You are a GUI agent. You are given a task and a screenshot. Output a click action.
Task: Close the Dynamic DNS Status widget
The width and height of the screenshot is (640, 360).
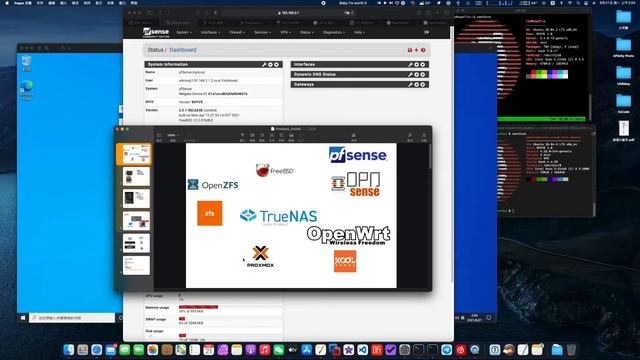tap(423, 74)
